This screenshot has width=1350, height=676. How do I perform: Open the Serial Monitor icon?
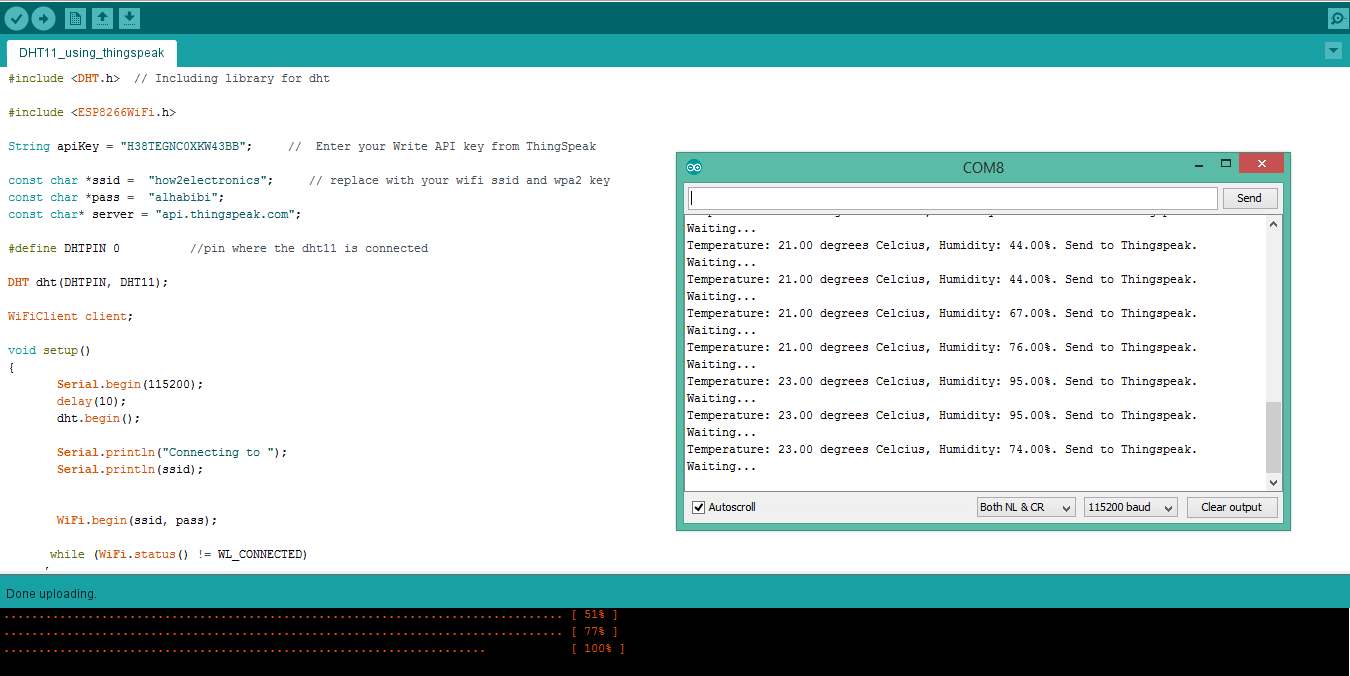point(1337,17)
